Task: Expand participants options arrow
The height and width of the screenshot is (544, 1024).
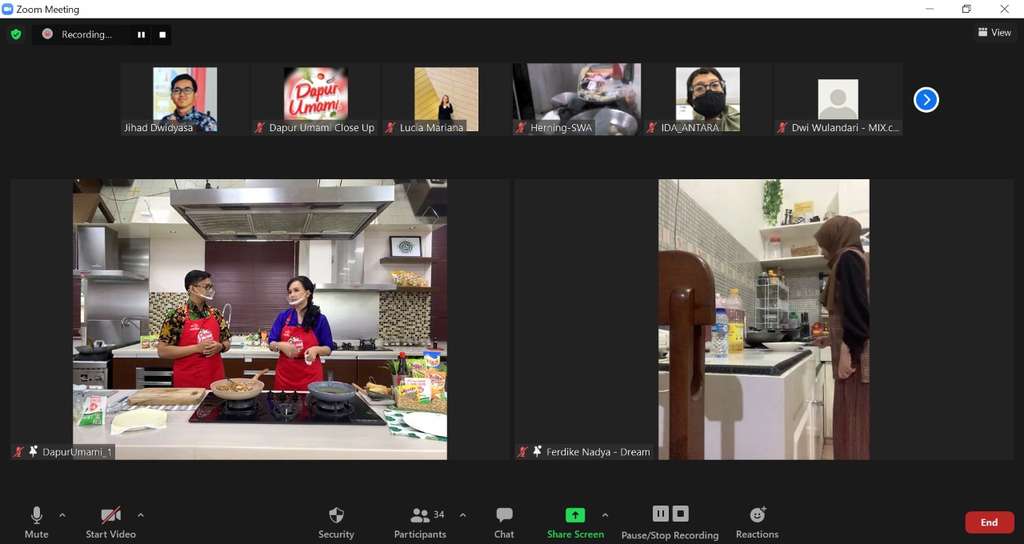Action: pyautogui.click(x=462, y=515)
